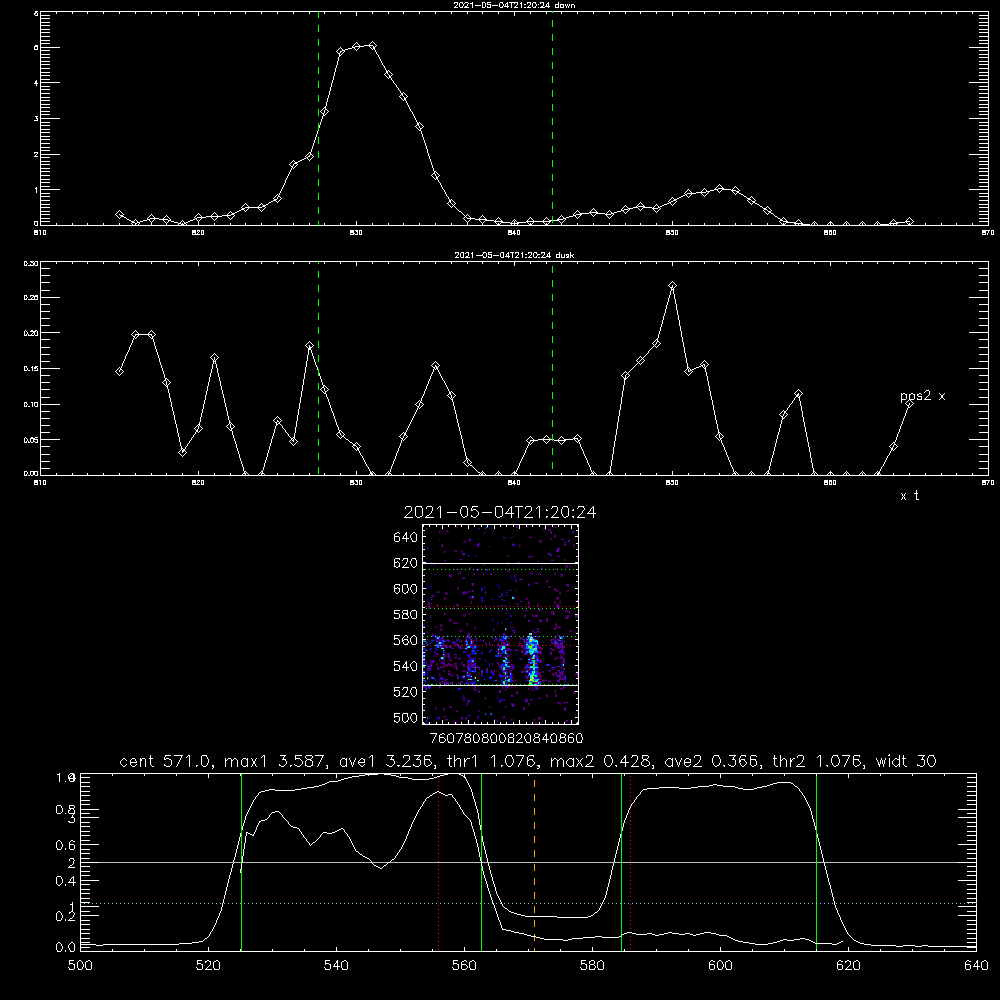Click dusk plot x-axis label '830'

coord(356,483)
